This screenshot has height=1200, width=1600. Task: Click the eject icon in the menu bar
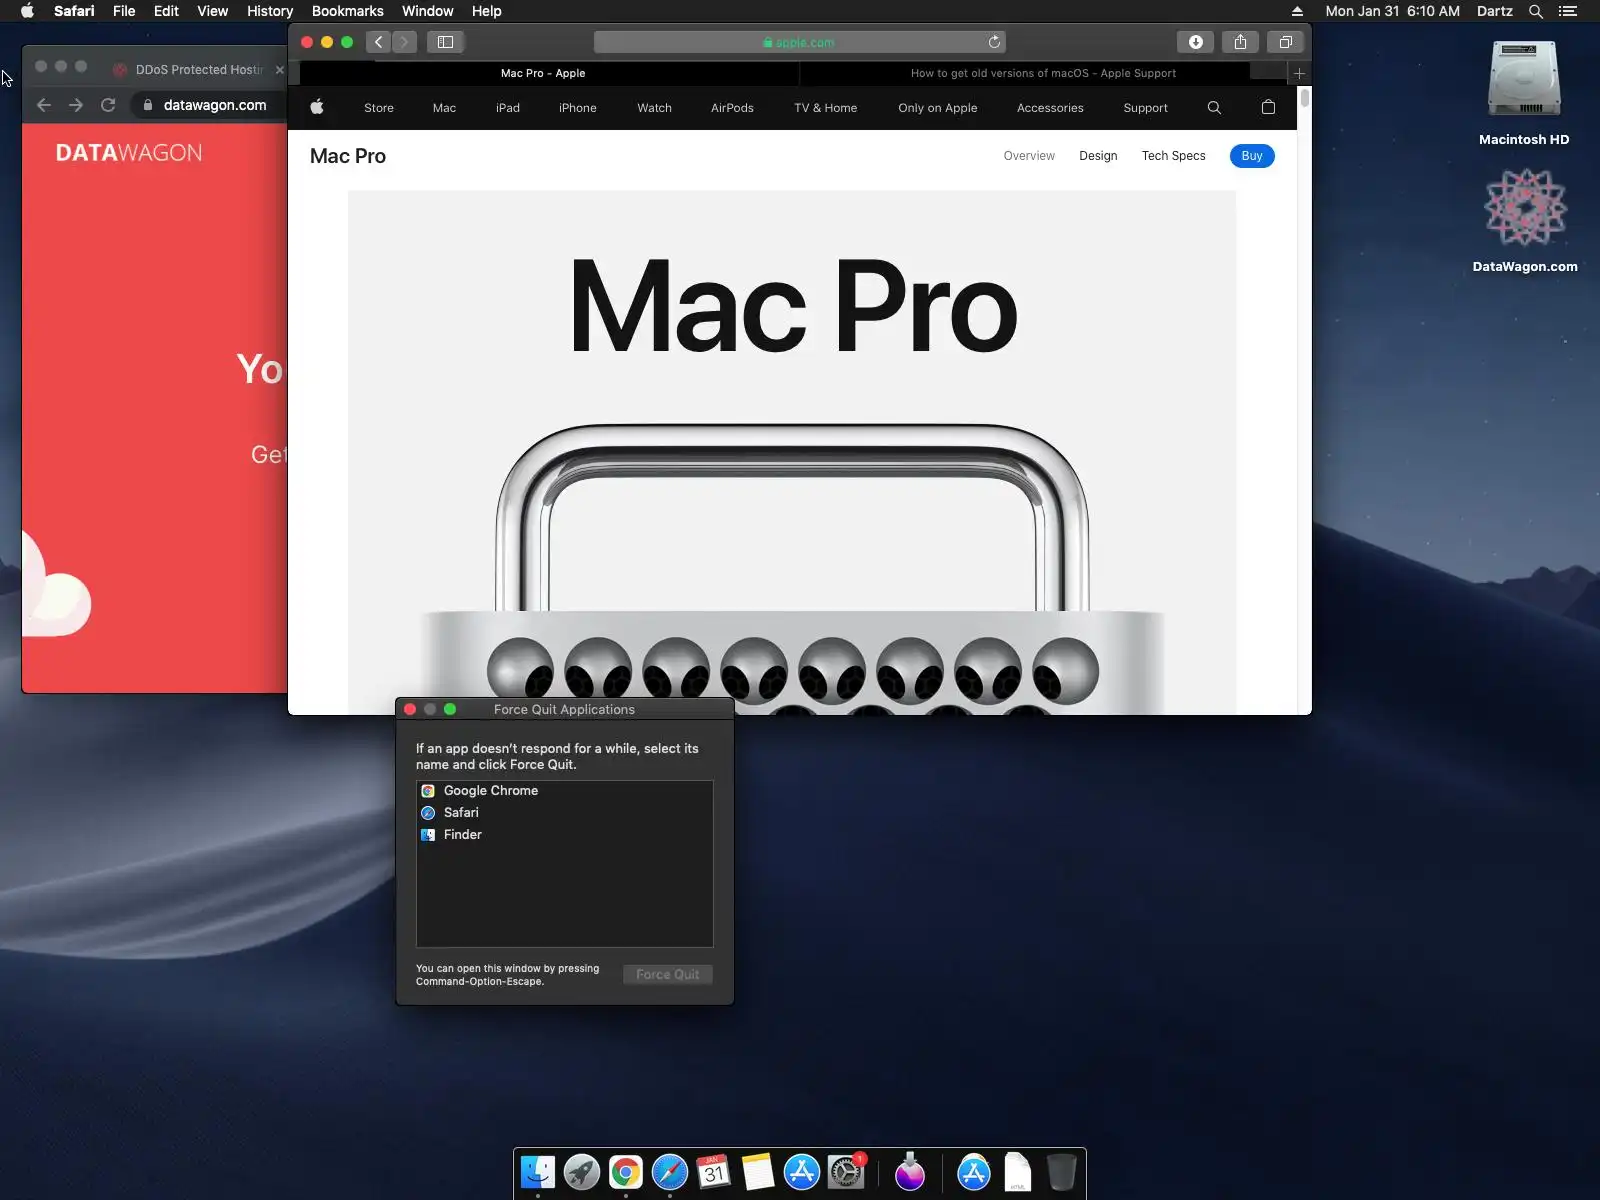click(x=1297, y=11)
